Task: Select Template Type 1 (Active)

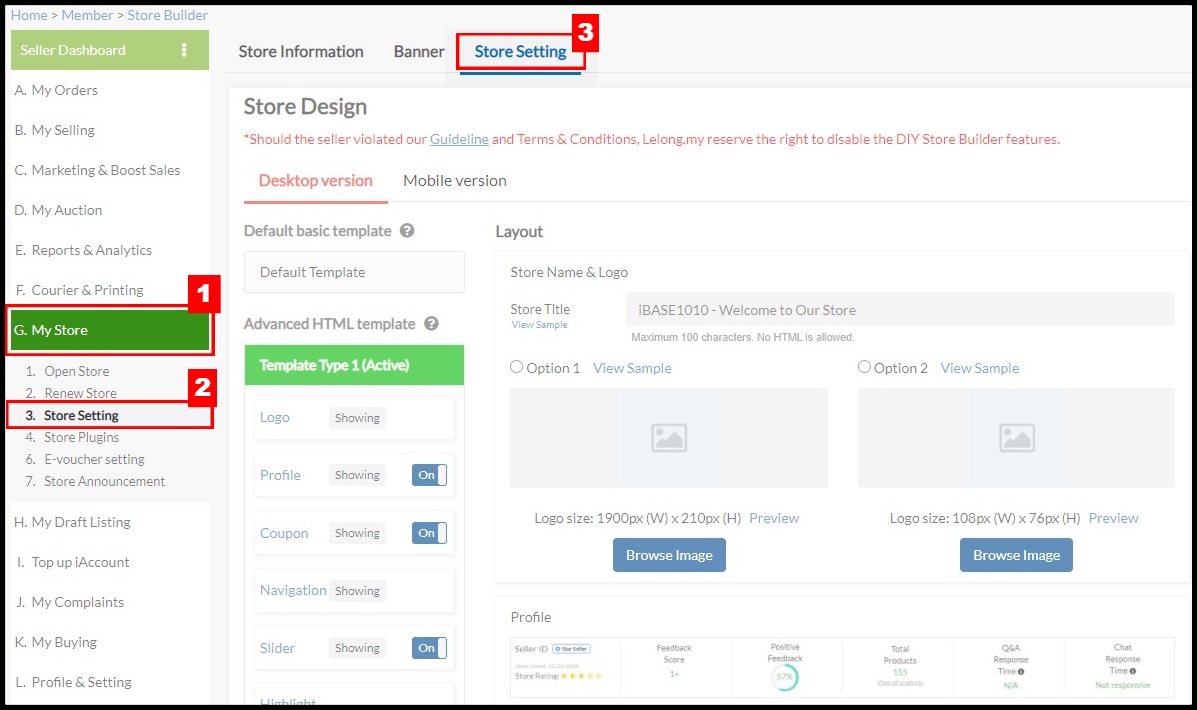Action: tap(354, 365)
